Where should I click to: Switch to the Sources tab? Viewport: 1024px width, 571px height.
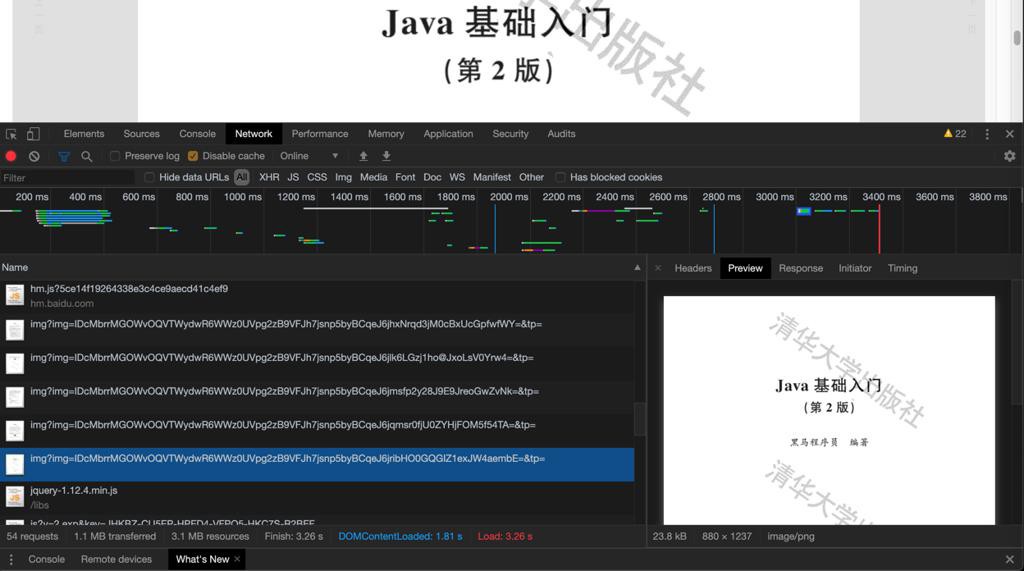[x=141, y=134]
